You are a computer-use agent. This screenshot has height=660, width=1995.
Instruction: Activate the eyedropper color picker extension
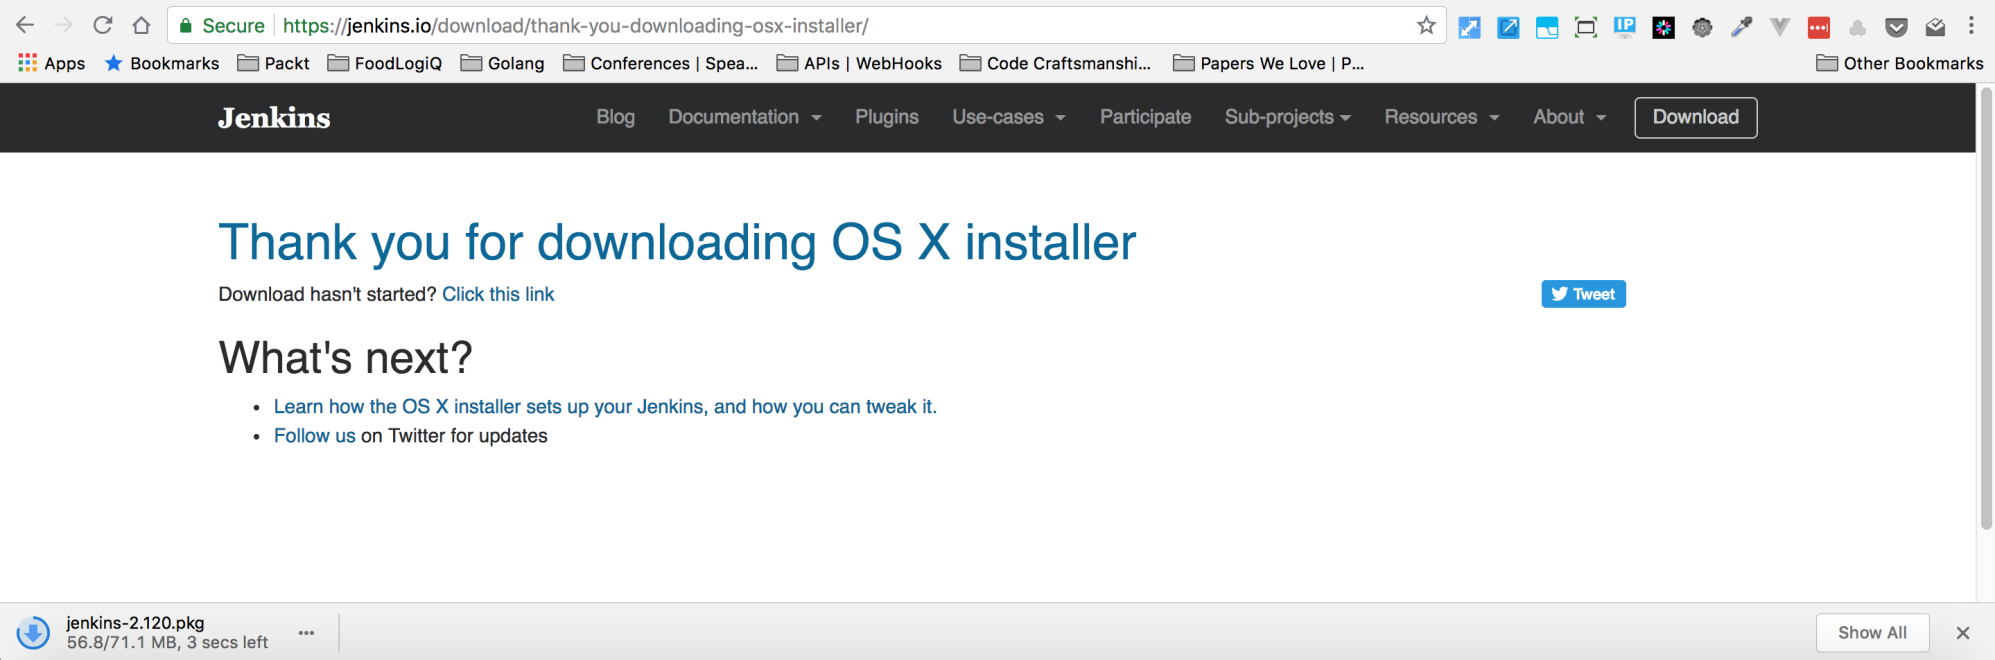[x=1741, y=28]
